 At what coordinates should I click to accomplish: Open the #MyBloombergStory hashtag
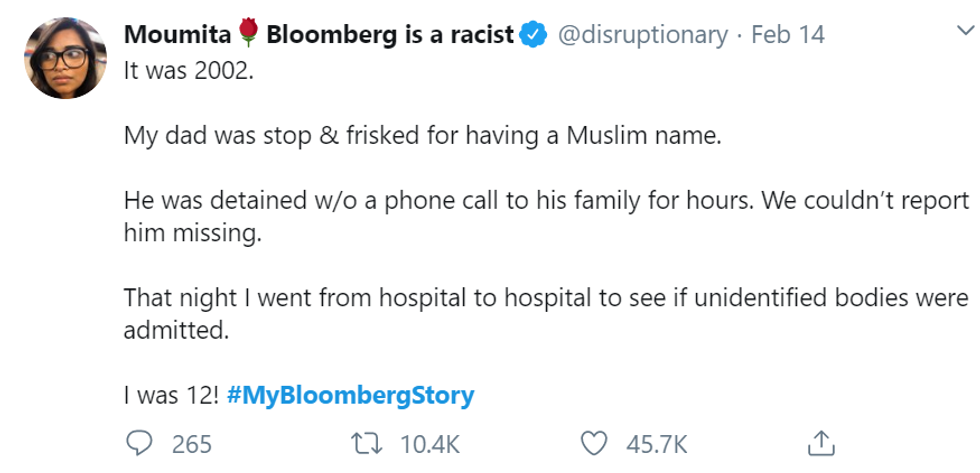[x=350, y=395]
